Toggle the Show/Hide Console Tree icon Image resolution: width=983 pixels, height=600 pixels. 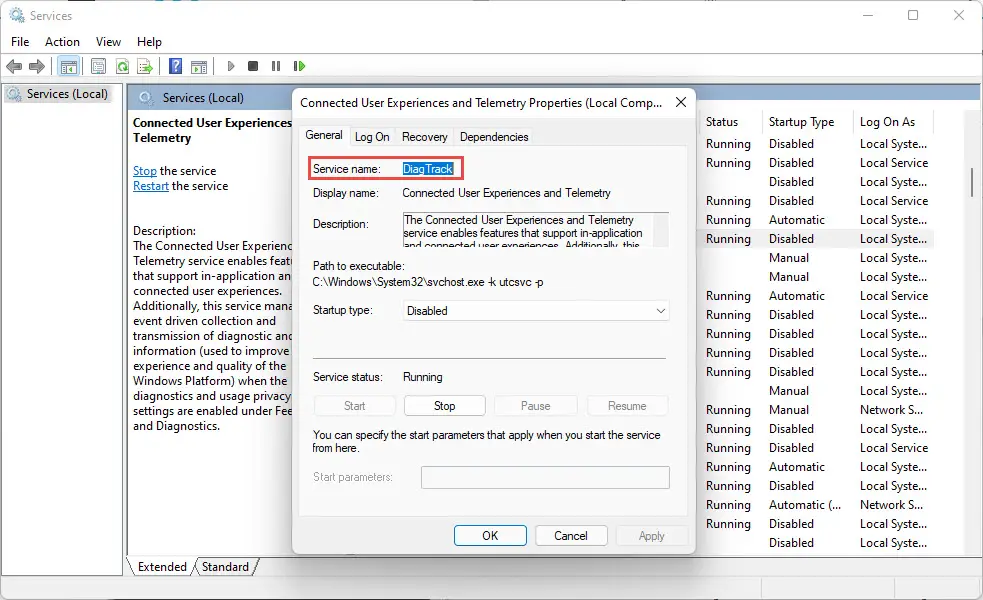click(68, 66)
